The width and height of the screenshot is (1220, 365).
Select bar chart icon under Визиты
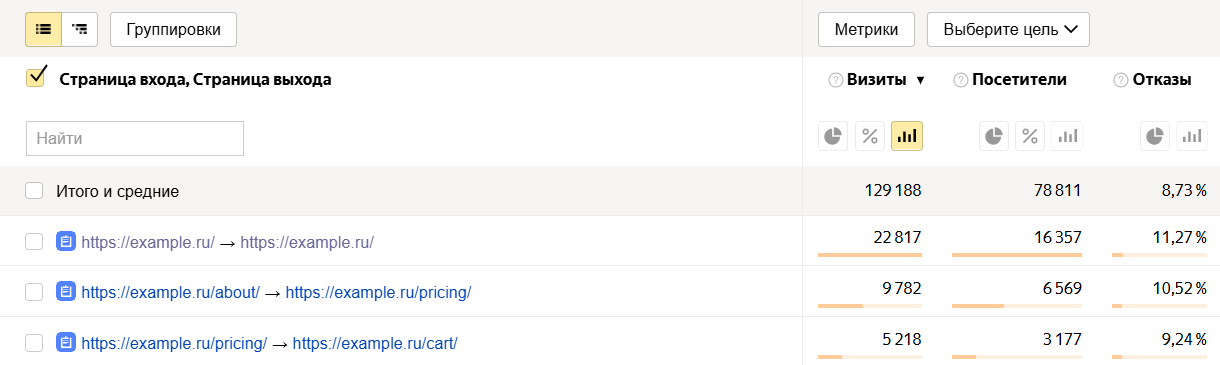tap(907, 136)
